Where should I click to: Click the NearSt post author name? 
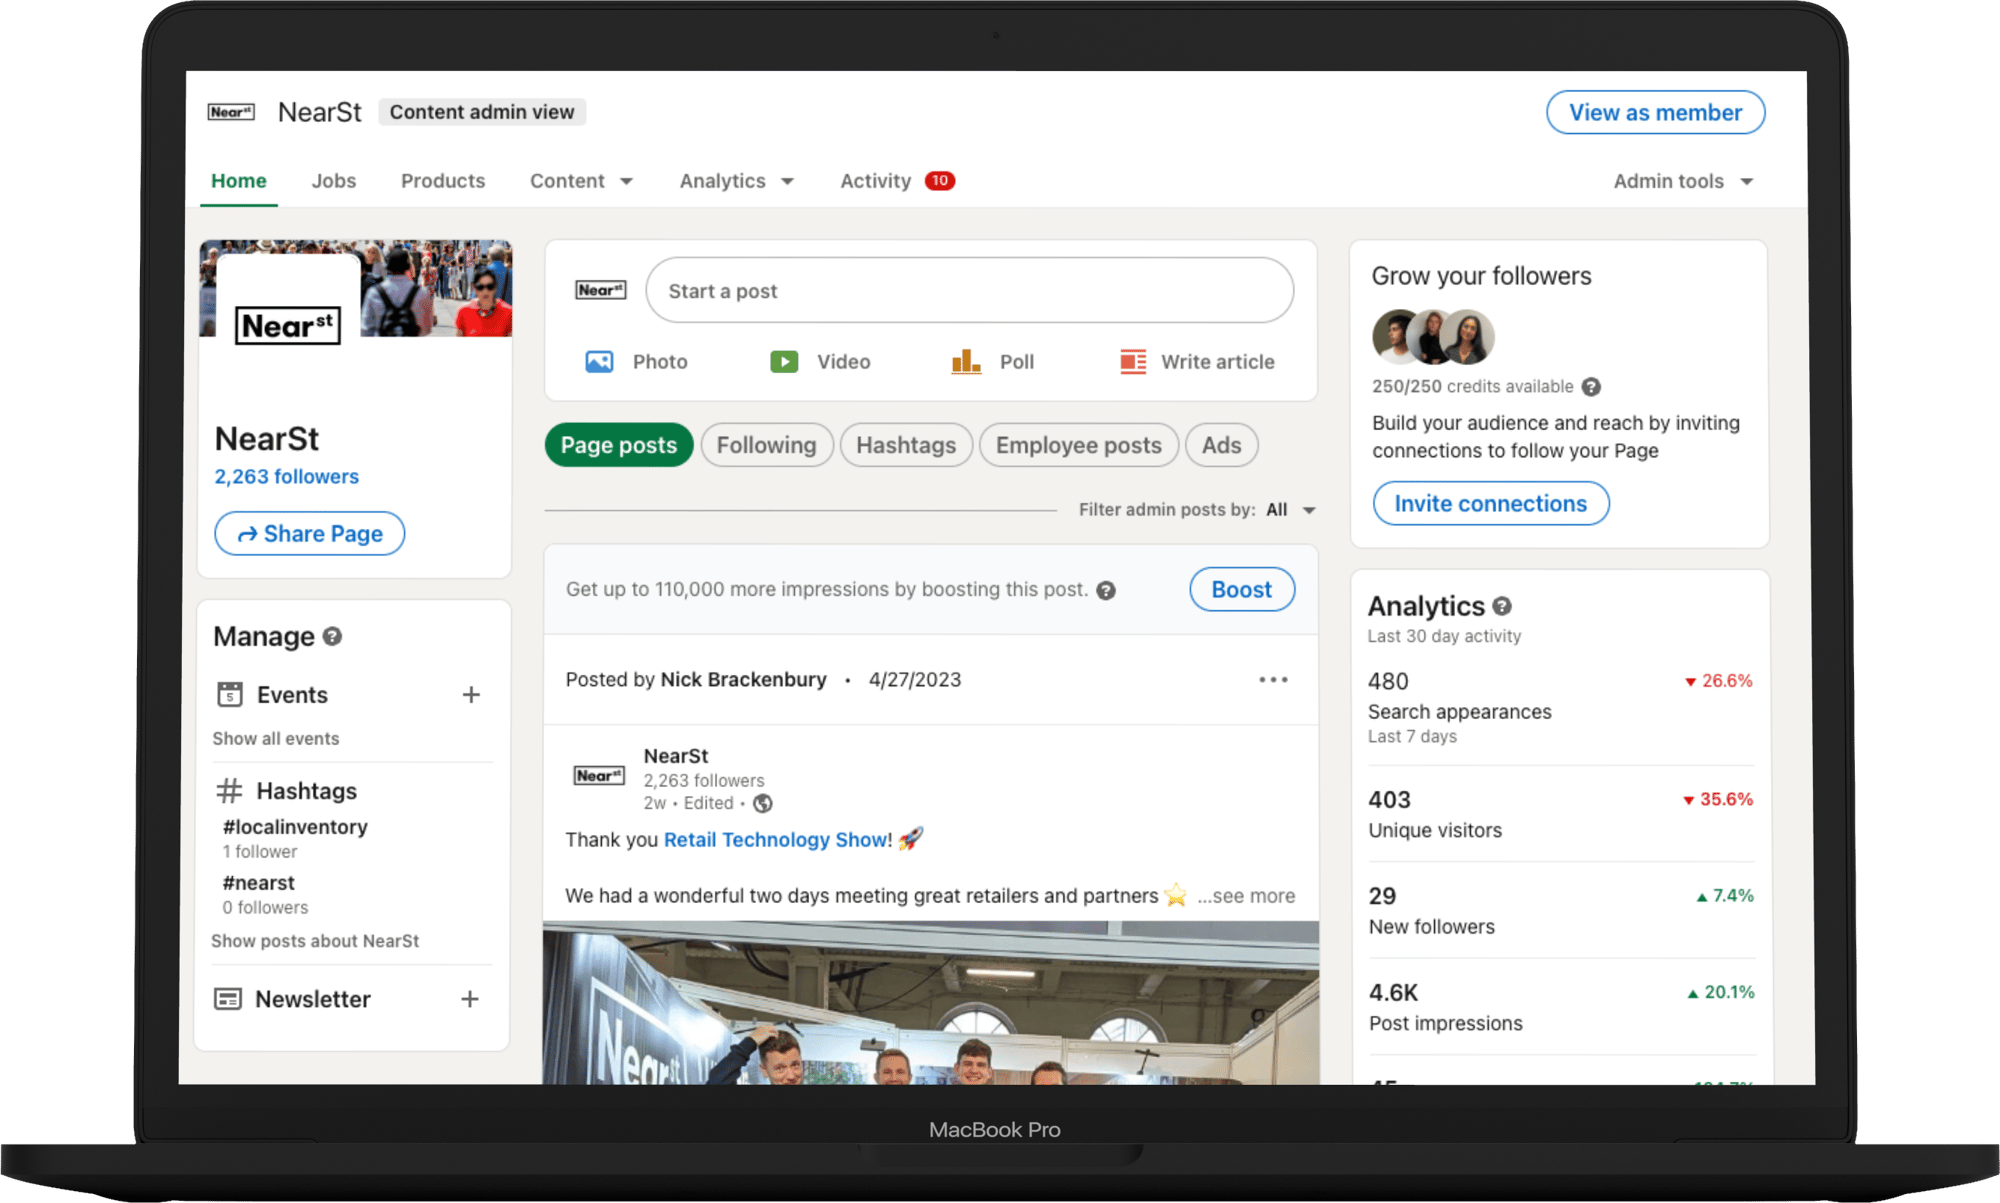tap(676, 756)
